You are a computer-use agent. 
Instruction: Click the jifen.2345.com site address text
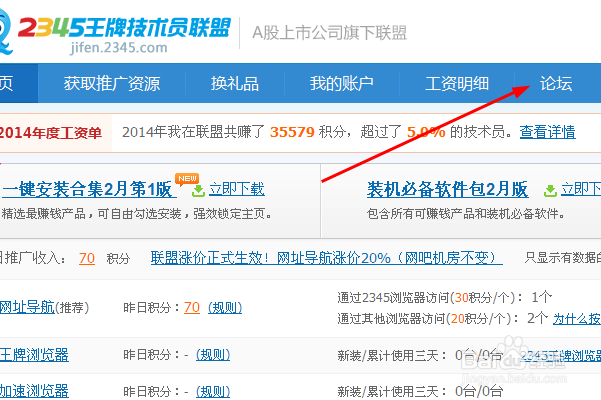(x=118, y=48)
